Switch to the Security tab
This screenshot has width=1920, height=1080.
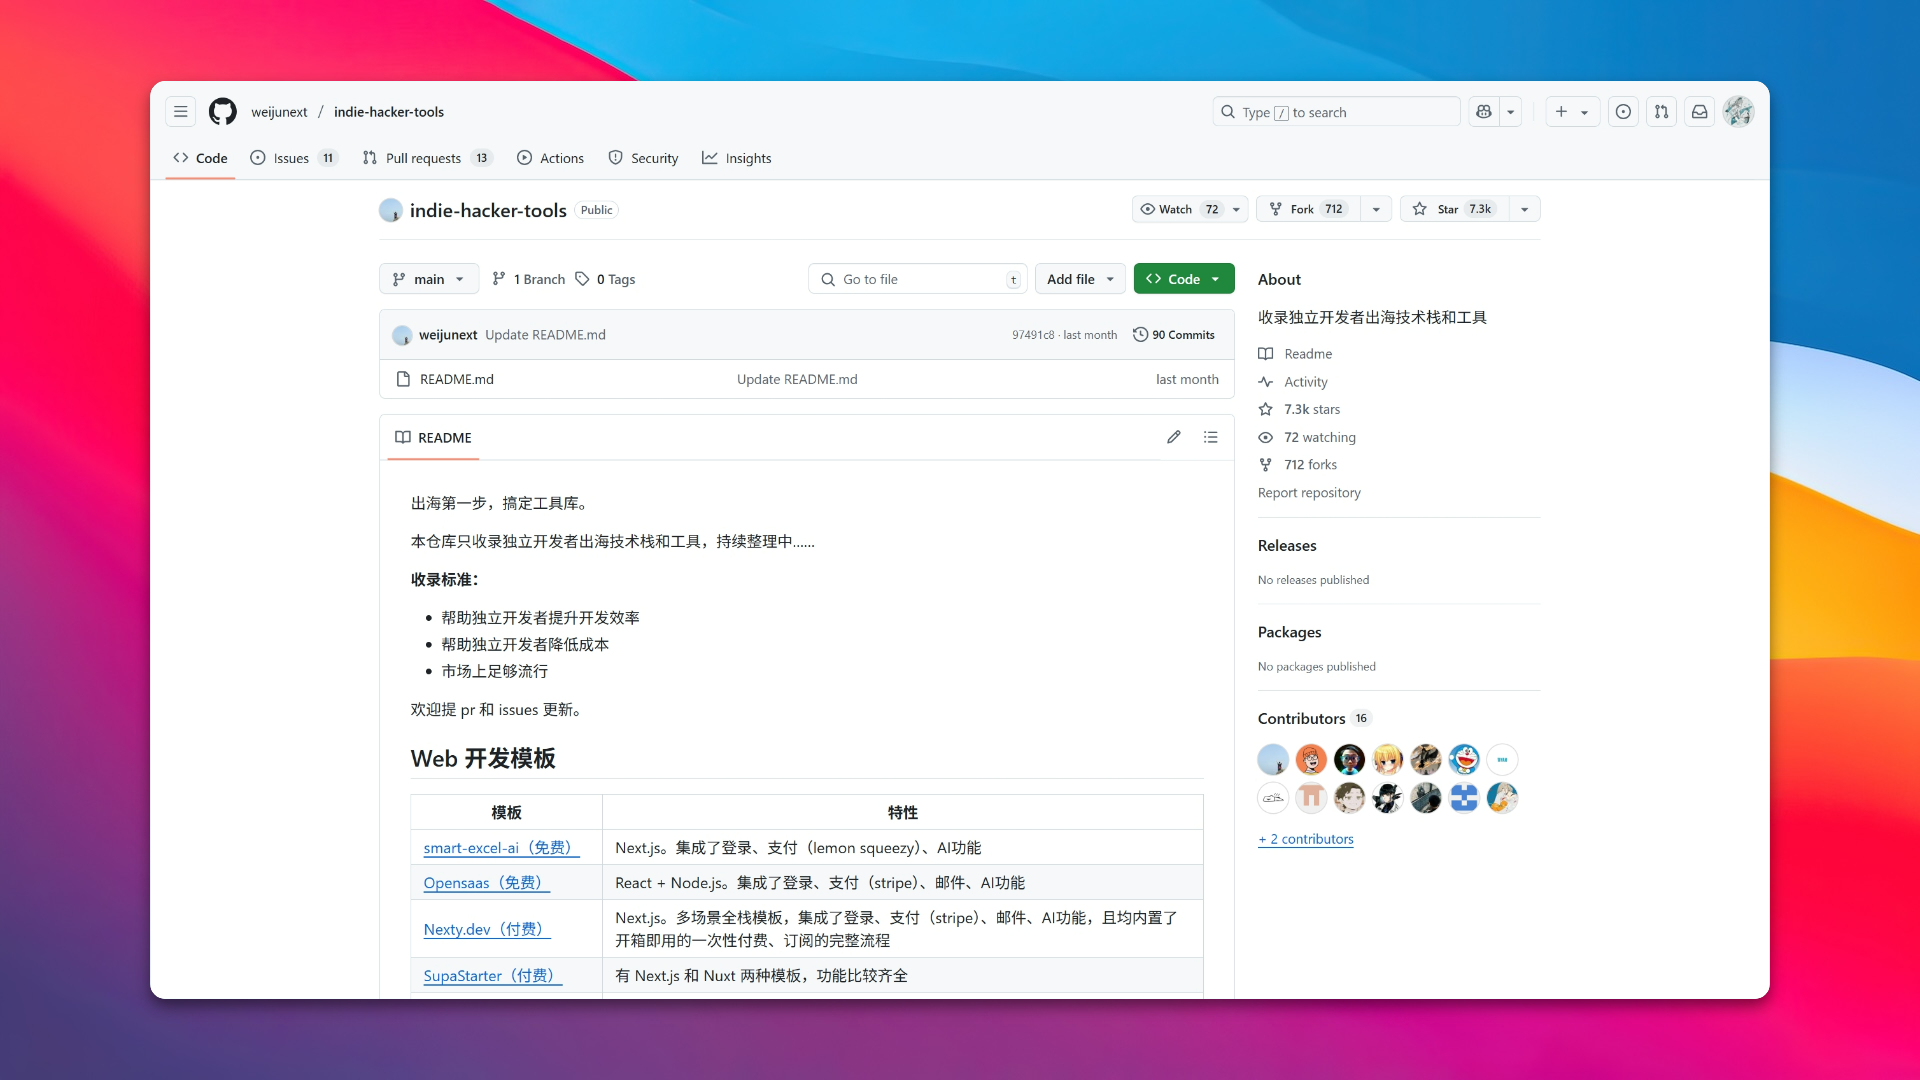point(644,158)
